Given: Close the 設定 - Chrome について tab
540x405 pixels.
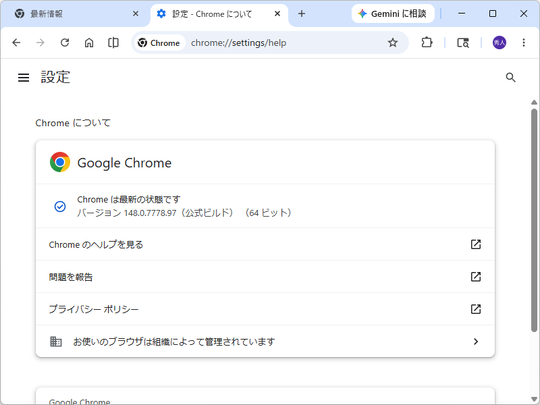Looking at the screenshot, I should 277,14.
